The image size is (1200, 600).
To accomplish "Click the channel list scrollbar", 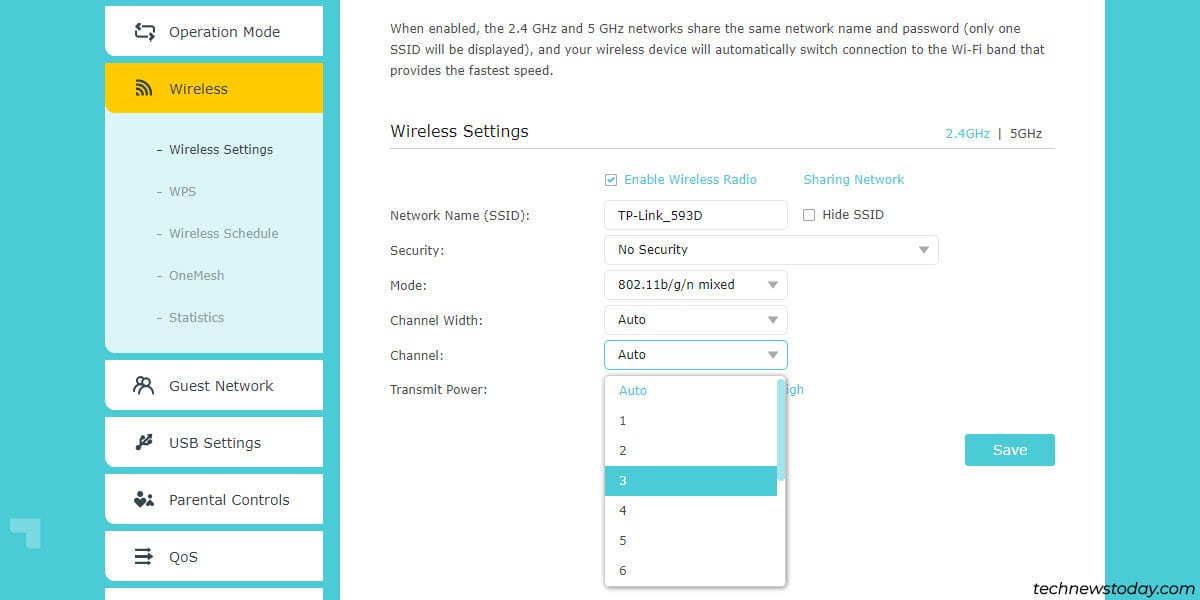I will click(781, 430).
